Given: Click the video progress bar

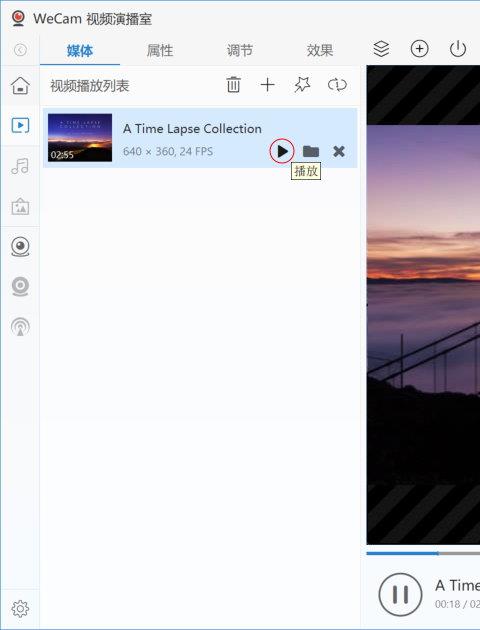Looking at the screenshot, I should 423,553.
